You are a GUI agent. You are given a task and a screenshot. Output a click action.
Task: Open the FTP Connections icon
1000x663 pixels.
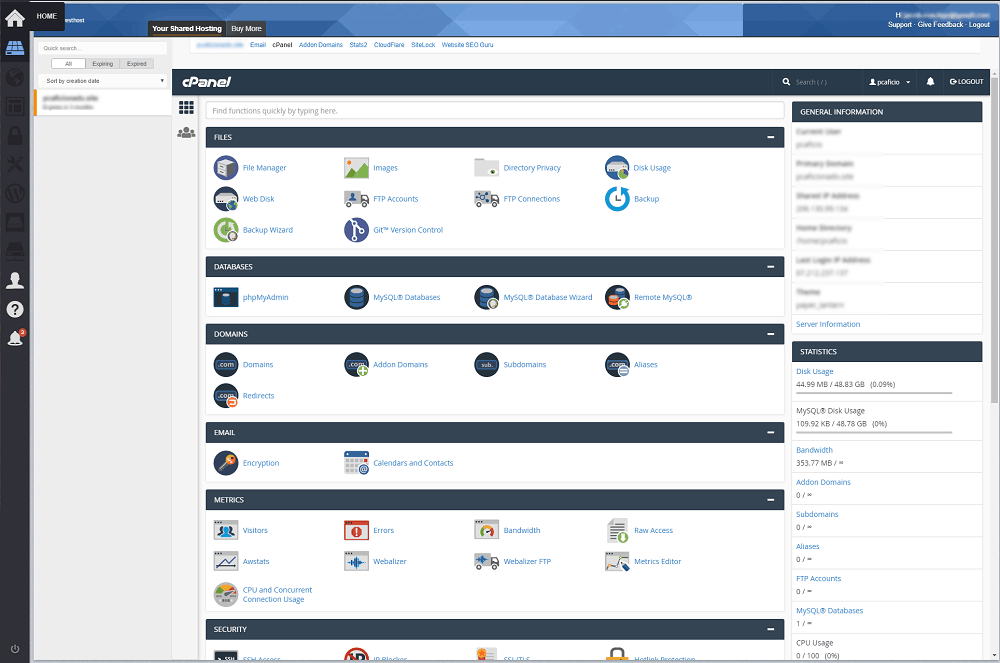point(487,199)
